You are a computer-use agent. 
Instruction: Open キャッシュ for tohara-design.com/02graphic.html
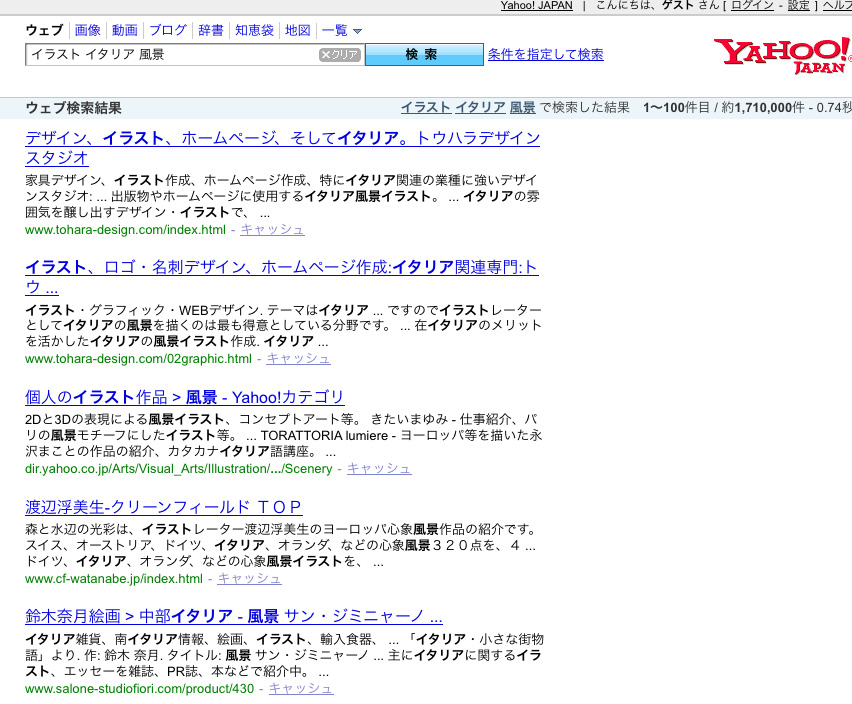(298, 359)
